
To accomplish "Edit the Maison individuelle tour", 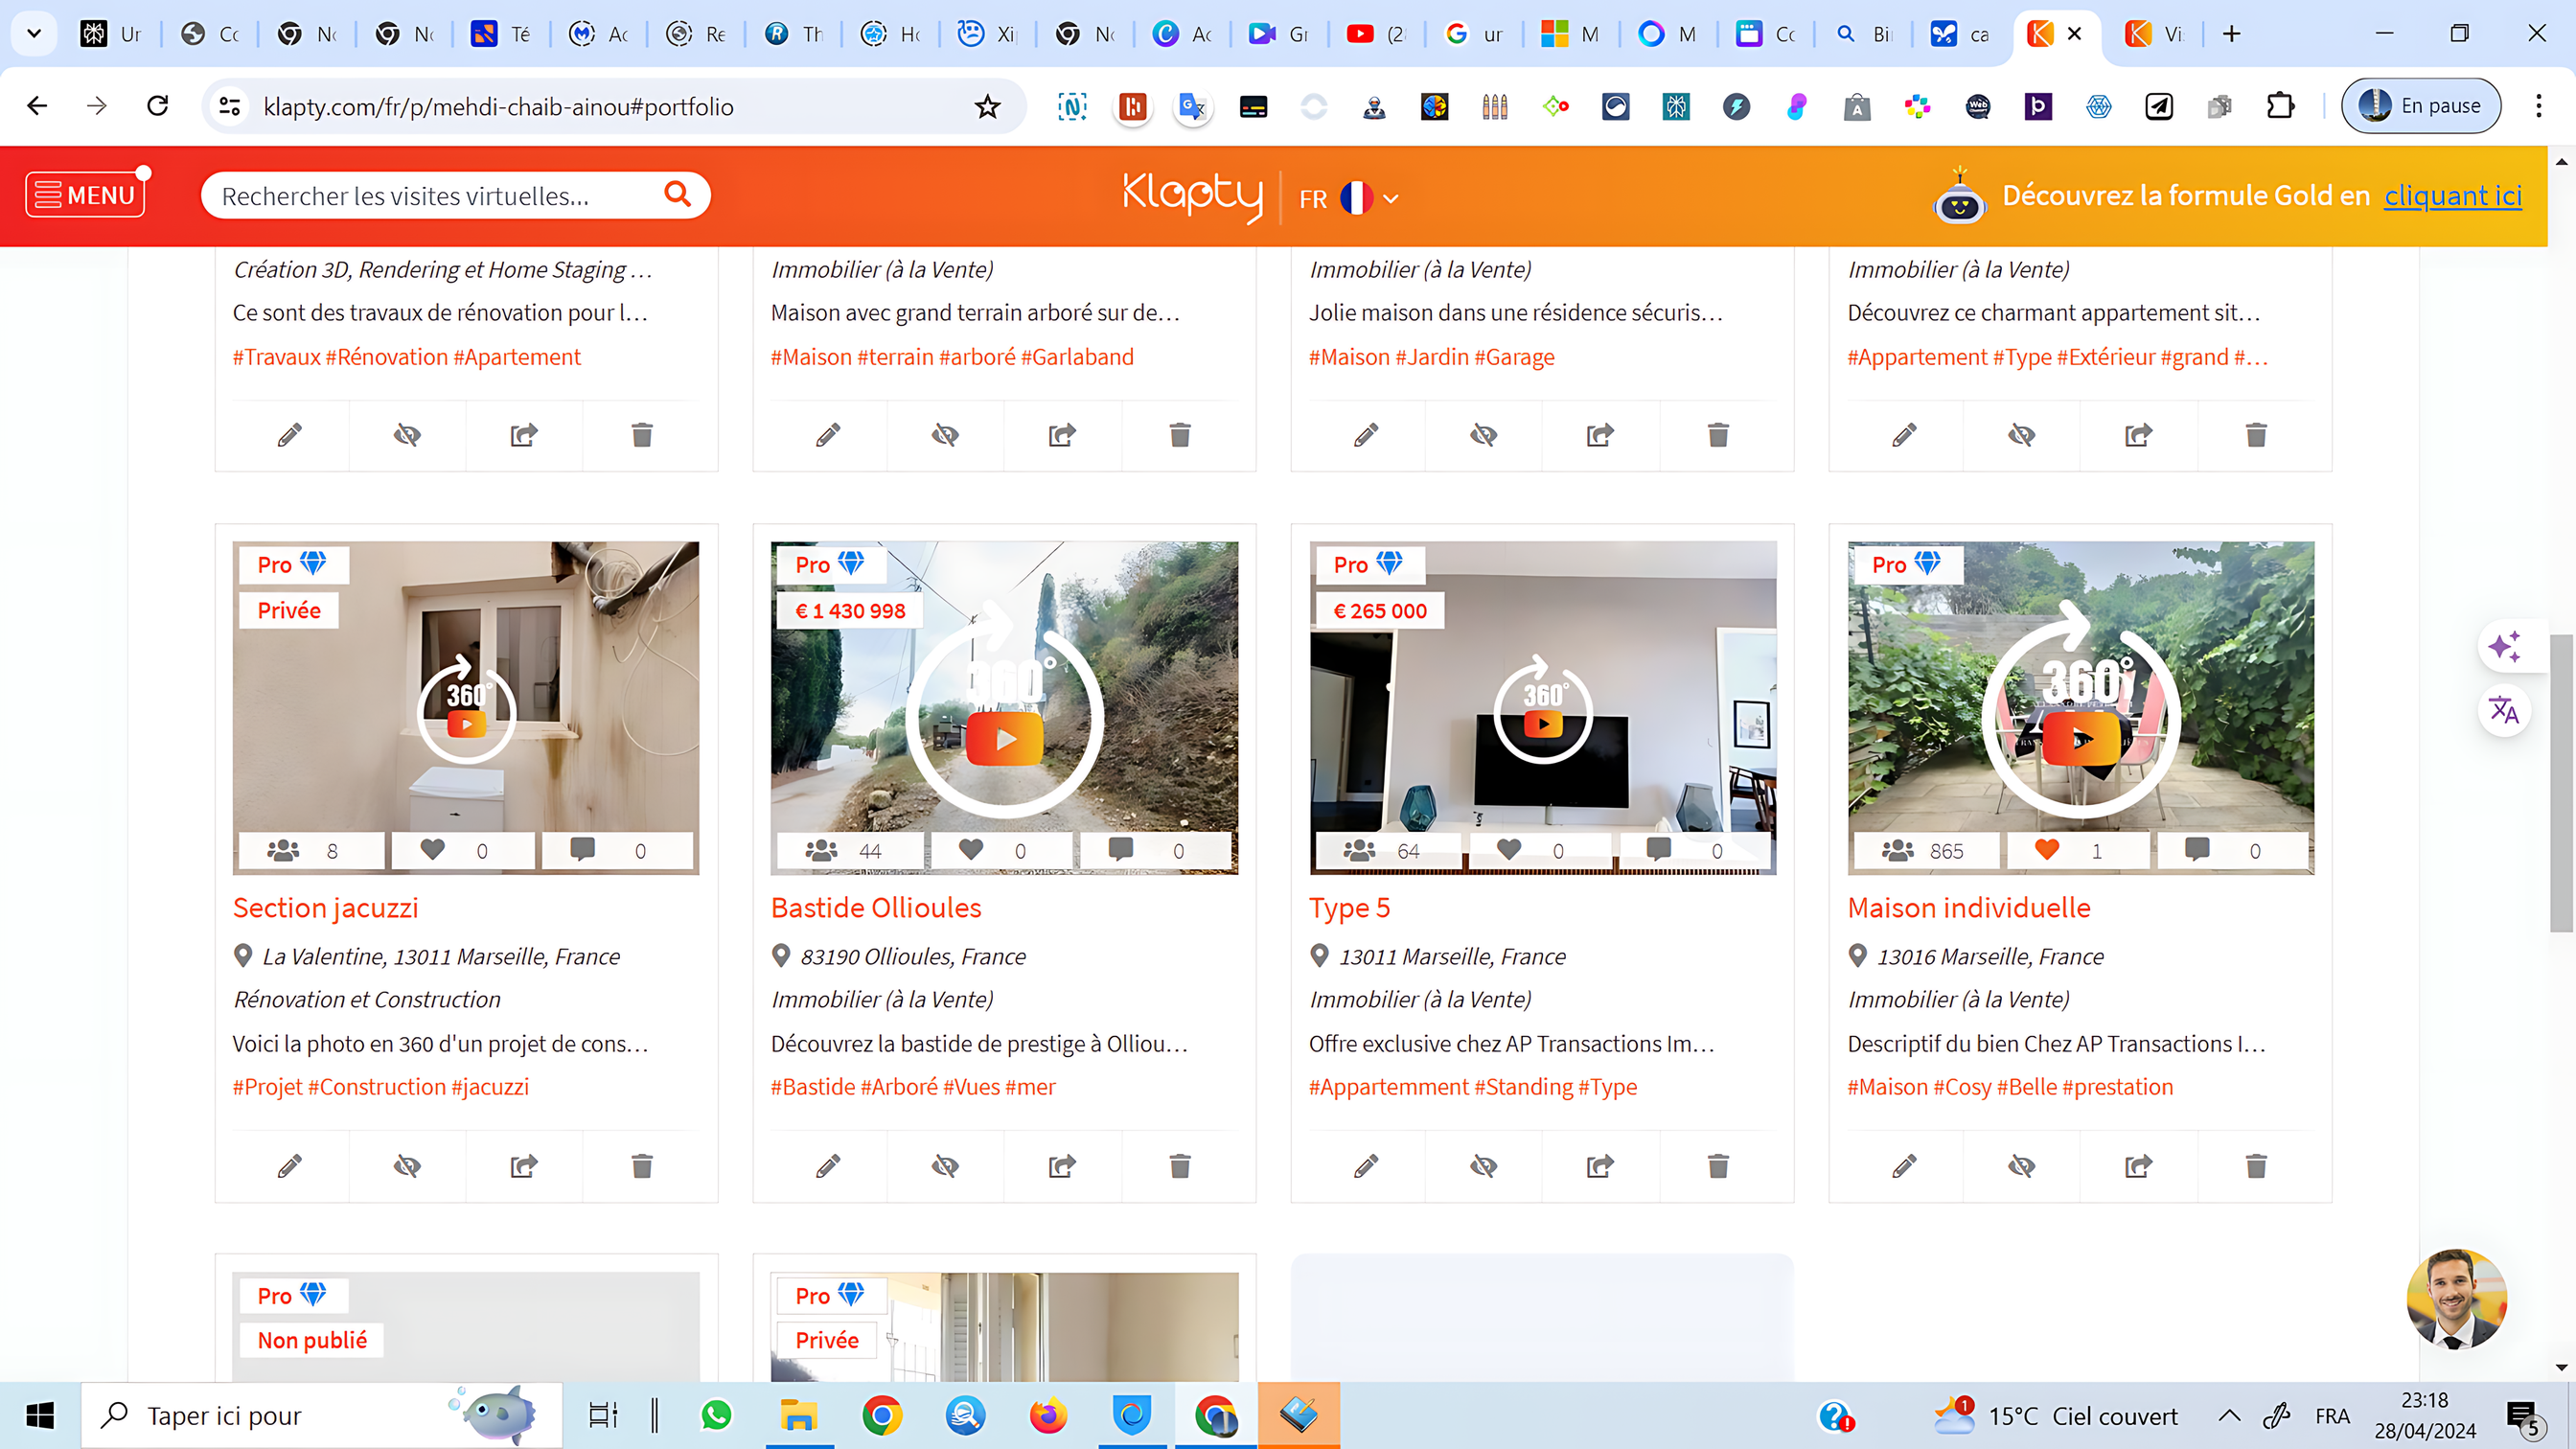I will (1904, 1165).
